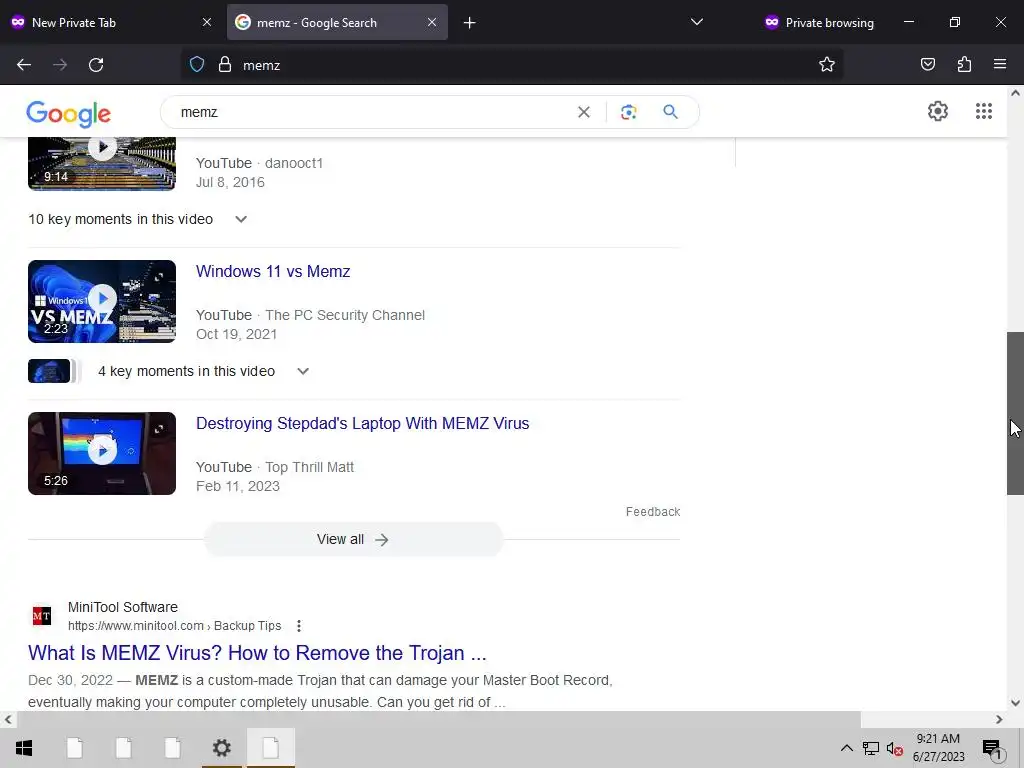This screenshot has width=1024, height=768.
Task: Click the vertical scrollbar thumb
Action: coord(1015,413)
